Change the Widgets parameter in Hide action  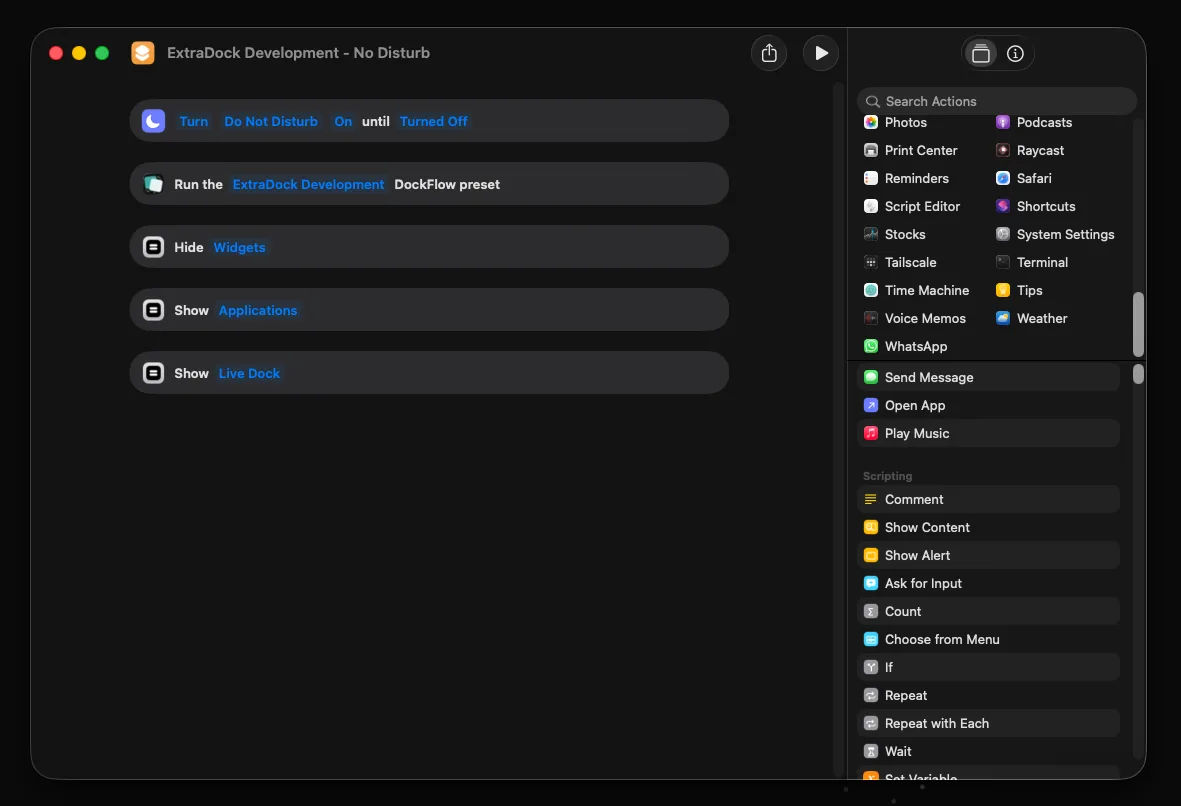pos(240,247)
